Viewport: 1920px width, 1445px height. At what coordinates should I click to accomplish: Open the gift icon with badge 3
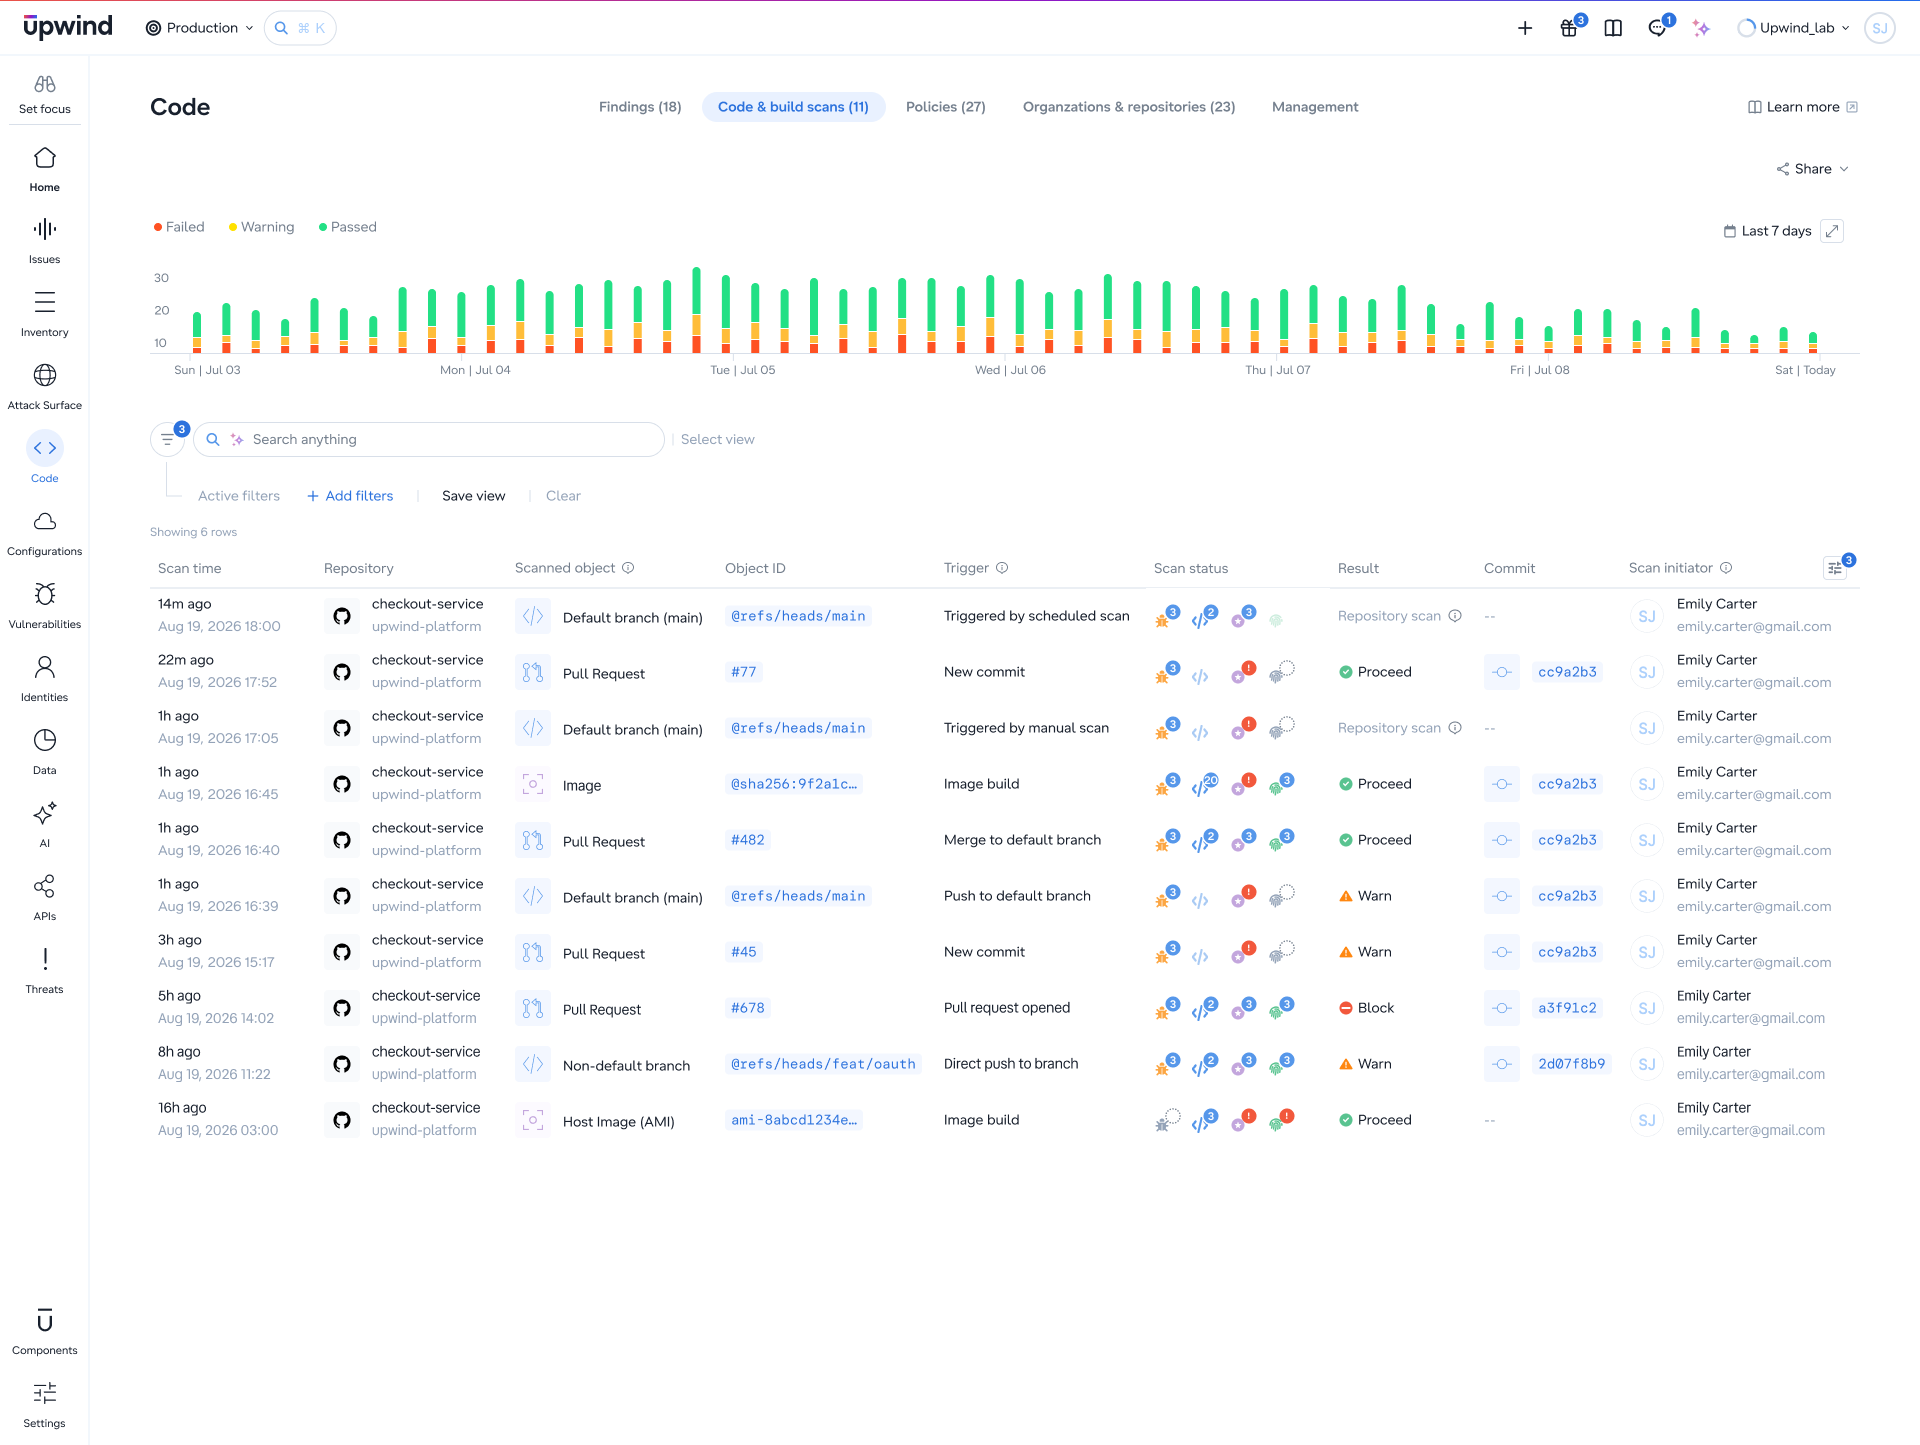[x=1571, y=27]
